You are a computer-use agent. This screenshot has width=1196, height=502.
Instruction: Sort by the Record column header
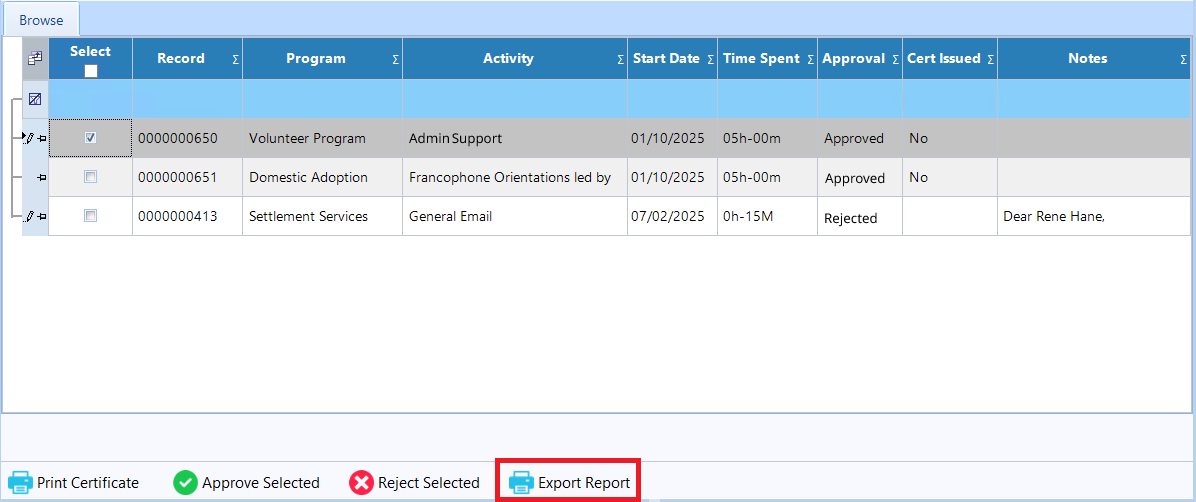[x=181, y=58]
